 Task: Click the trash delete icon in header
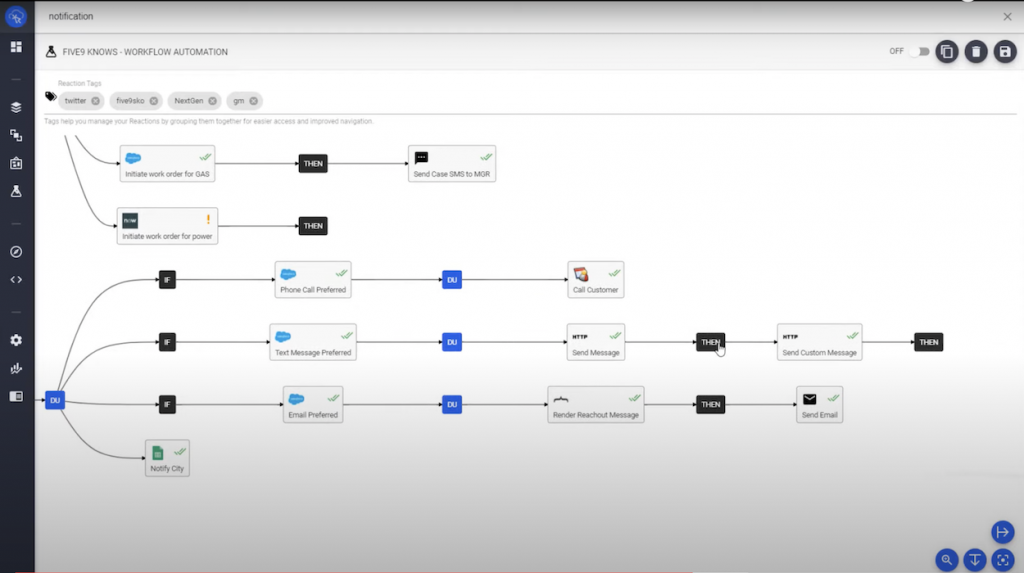click(976, 52)
